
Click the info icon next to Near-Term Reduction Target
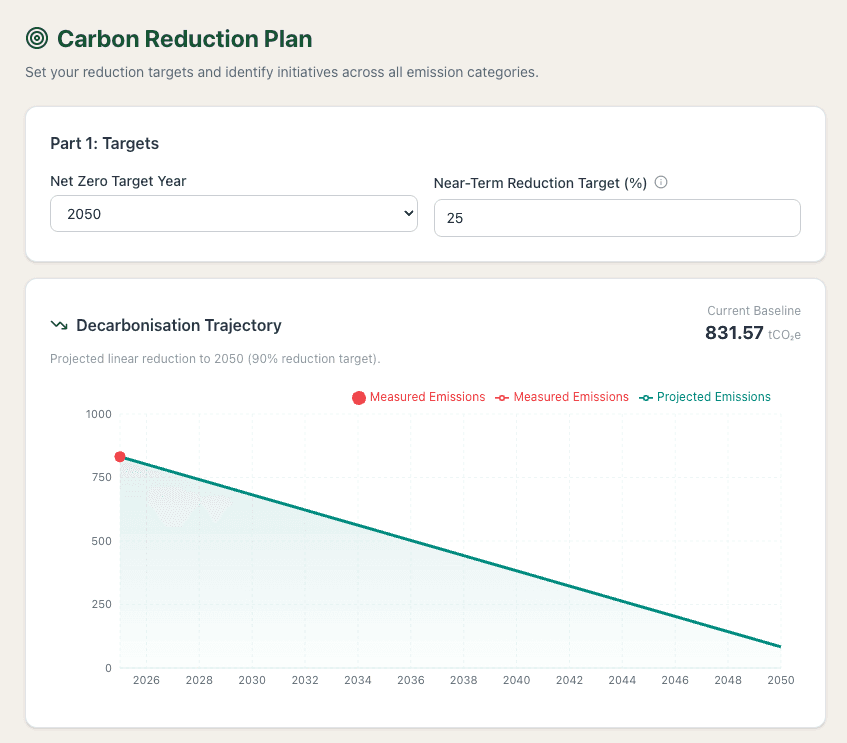coord(661,183)
